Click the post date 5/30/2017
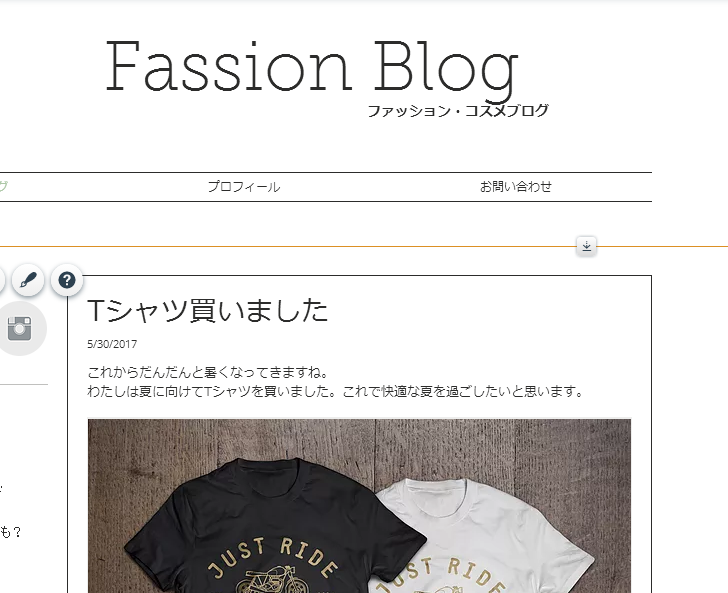This screenshot has width=728, height=593. 112,344
